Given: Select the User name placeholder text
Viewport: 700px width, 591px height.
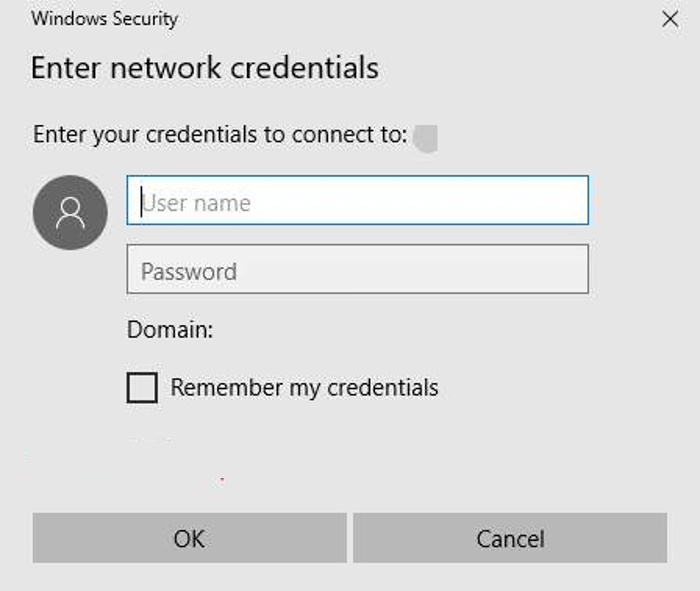Looking at the screenshot, I should pyautogui.click(x=197, y=203).
